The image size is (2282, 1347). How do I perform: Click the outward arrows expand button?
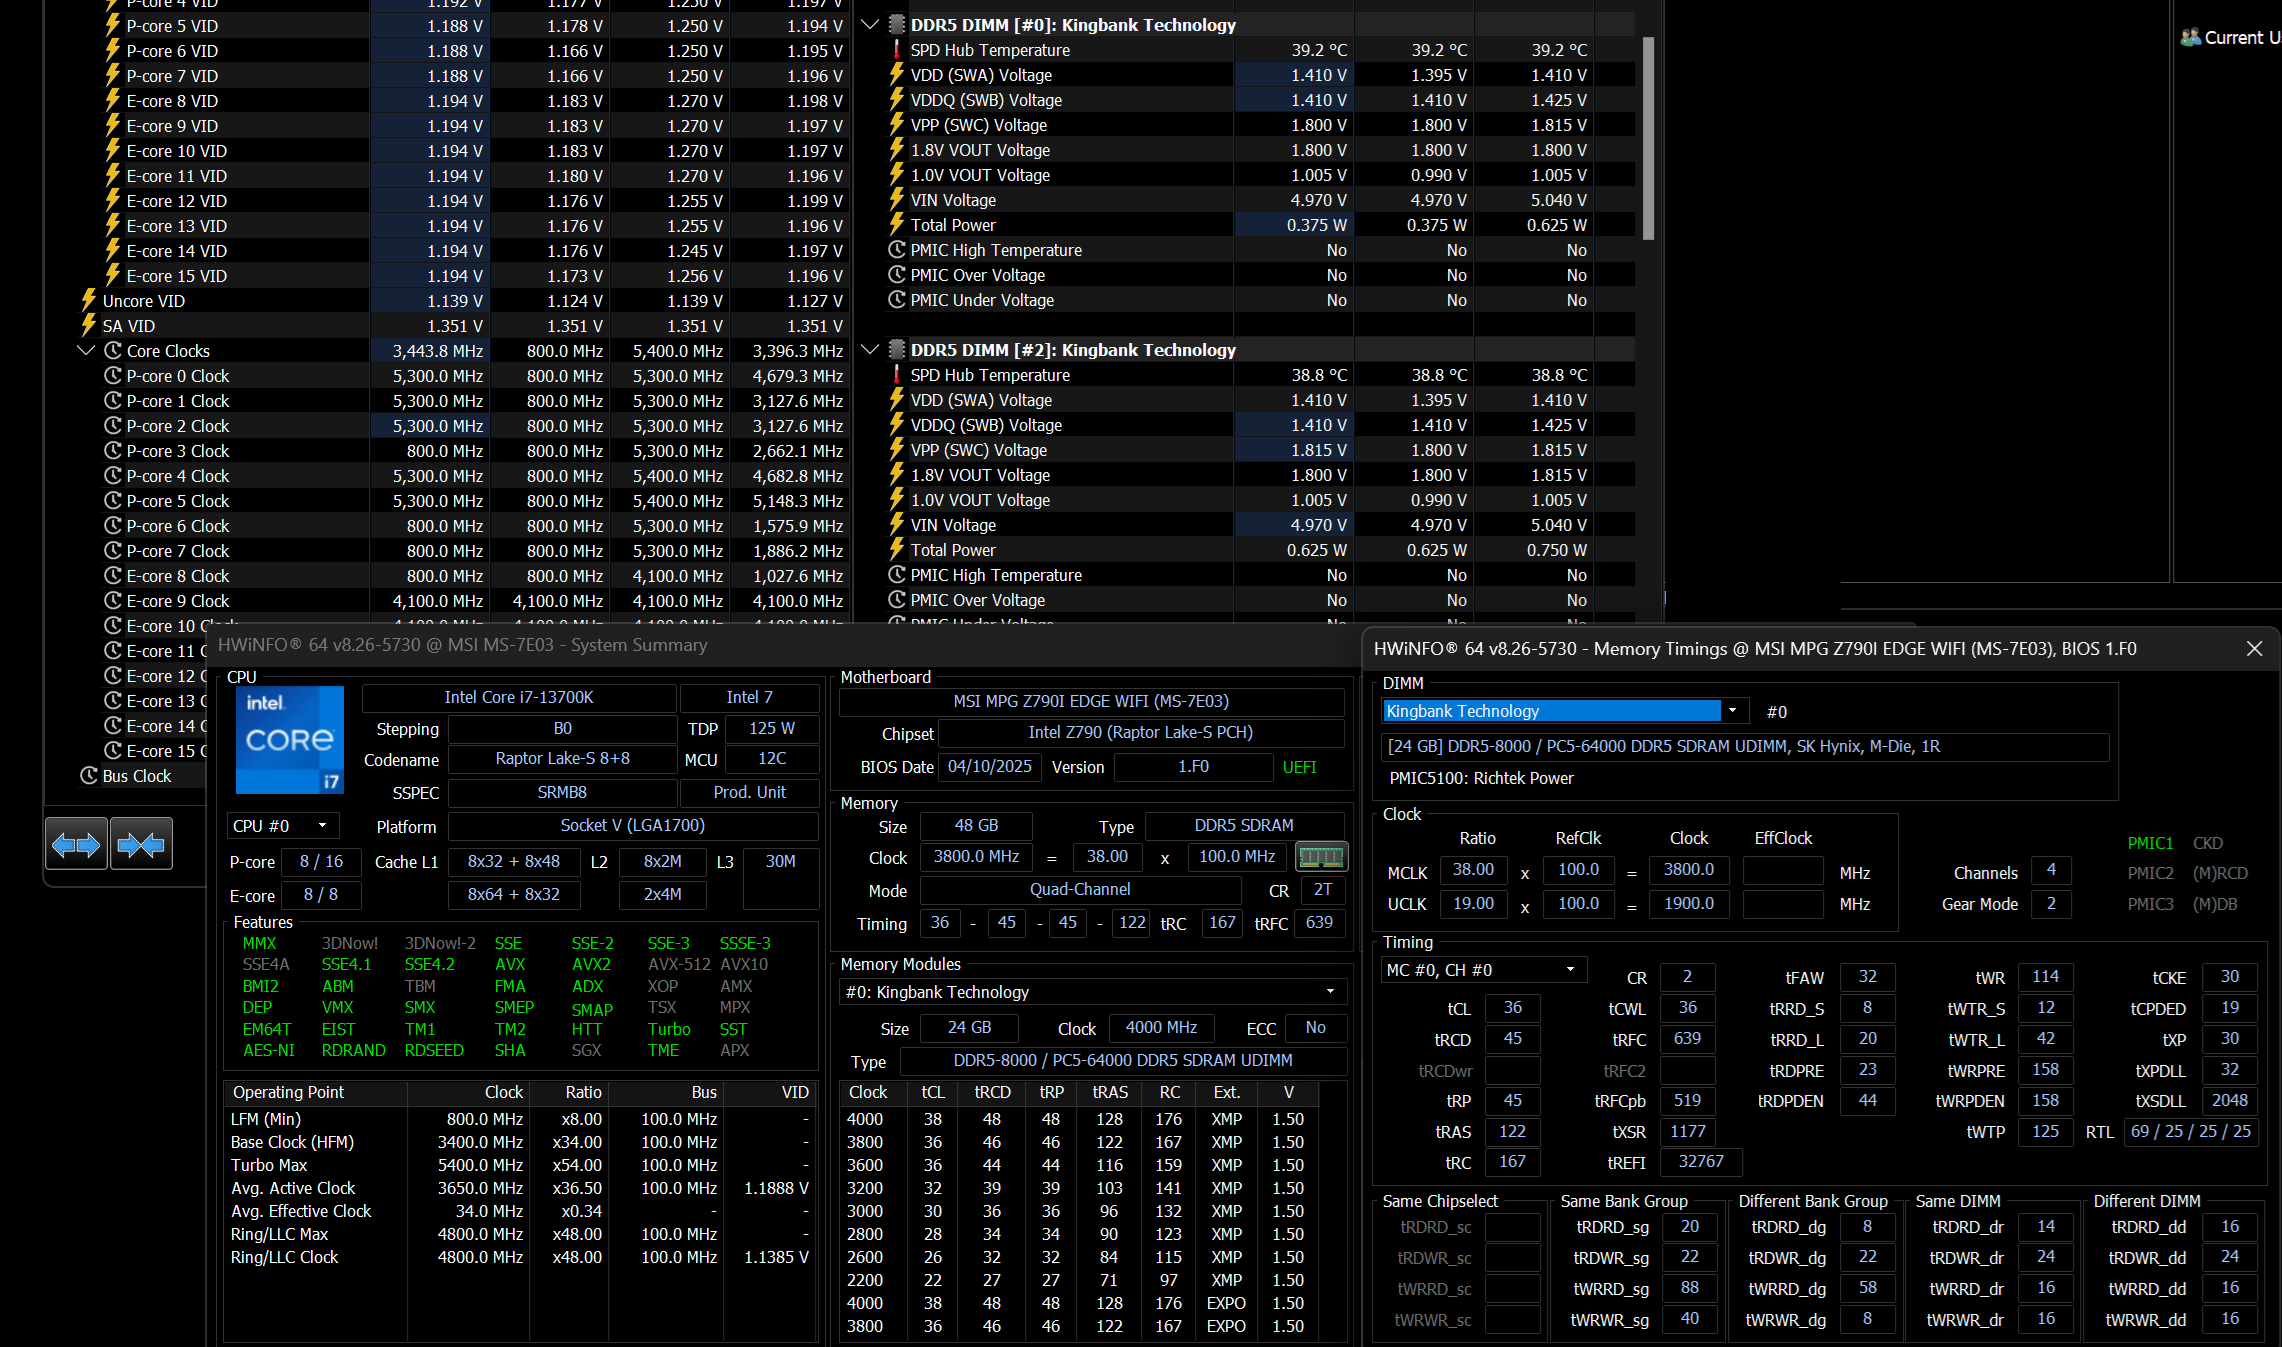tap(76, 845)
